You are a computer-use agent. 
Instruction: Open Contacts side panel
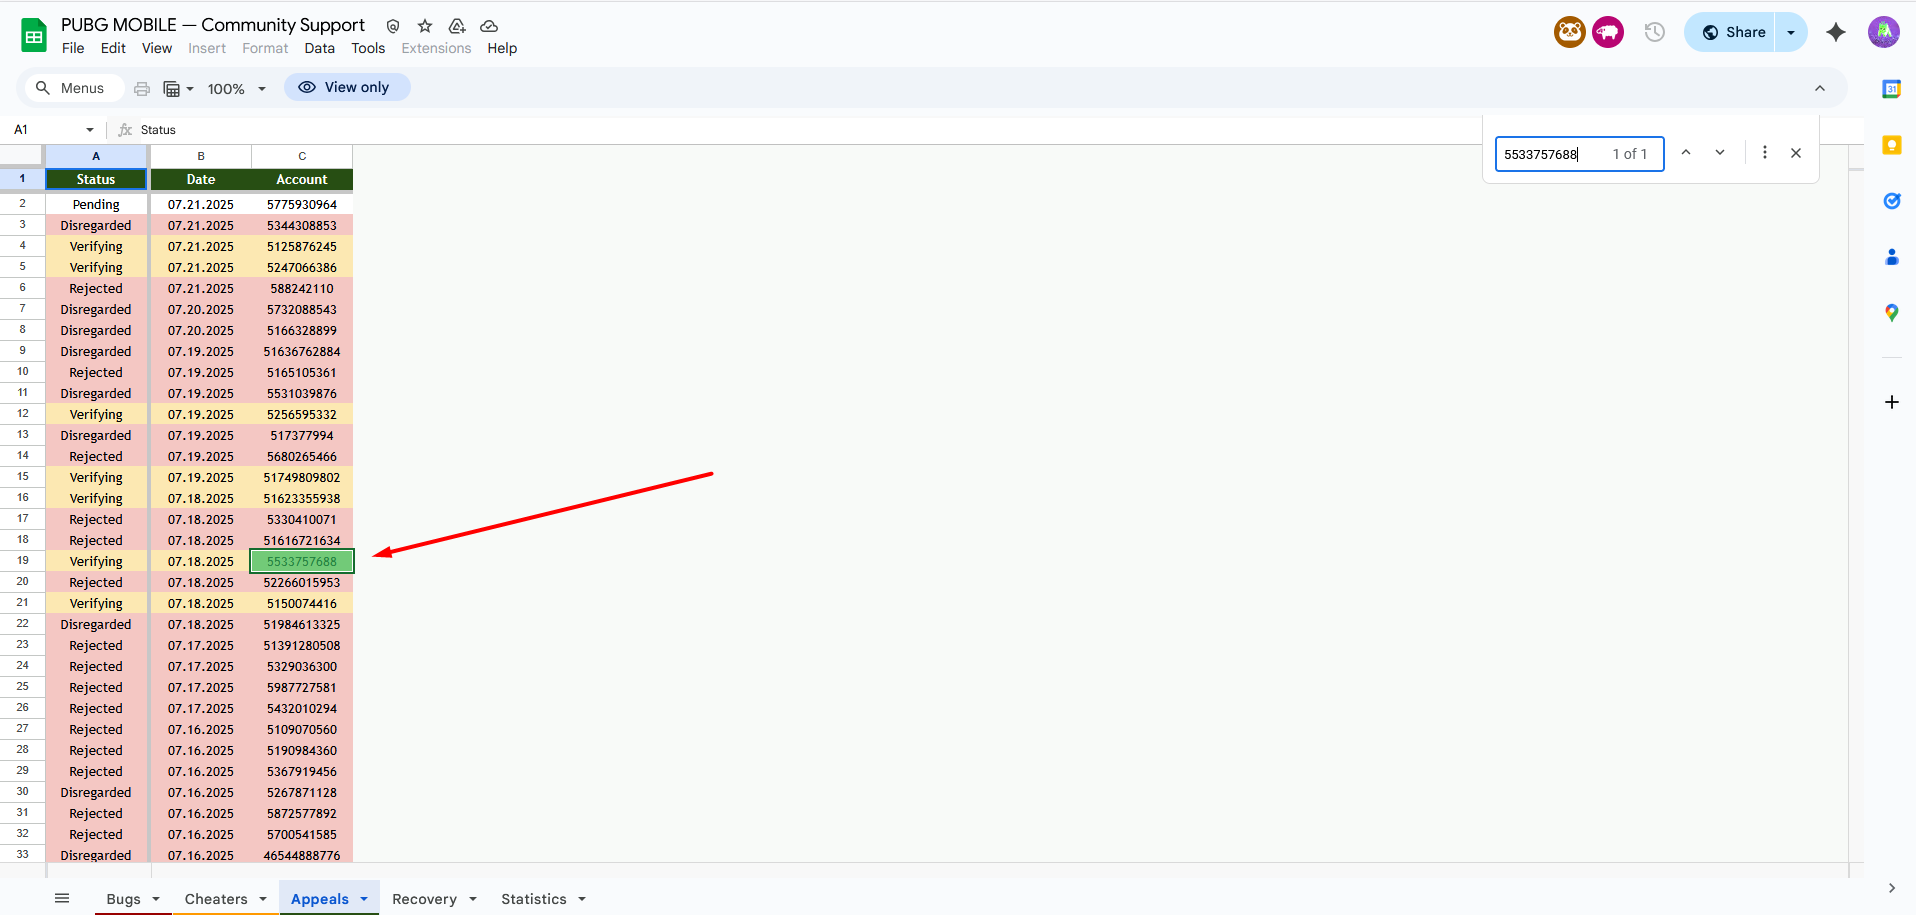[x=1892, y=257]
